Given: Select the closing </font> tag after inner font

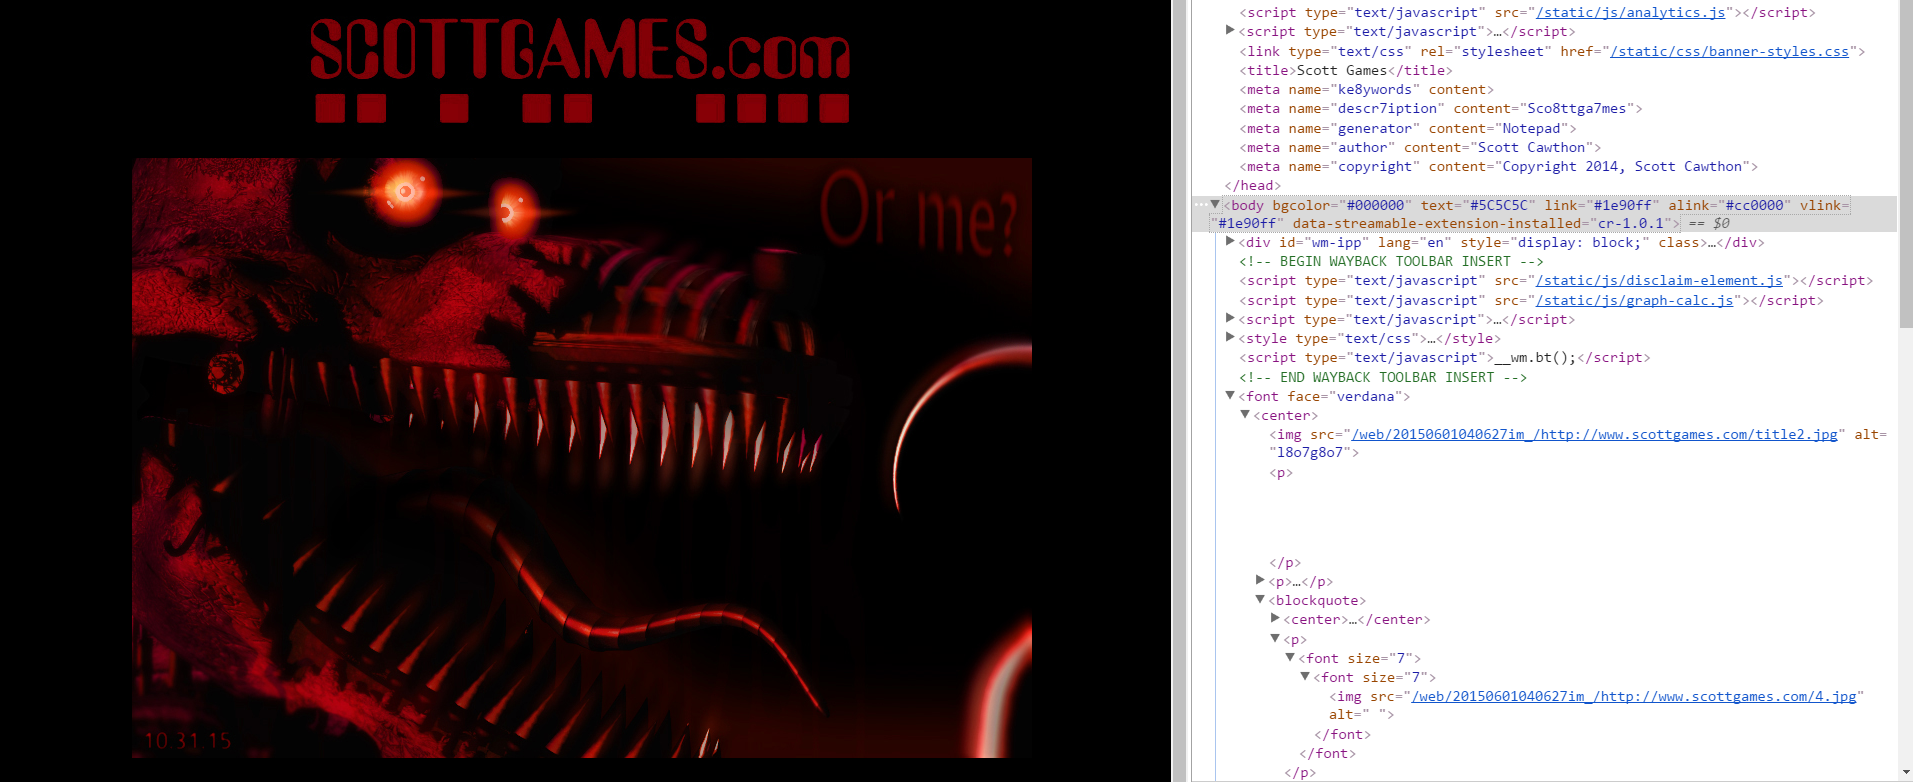Looking at the screenshot, I should [x=1342, y=734].
